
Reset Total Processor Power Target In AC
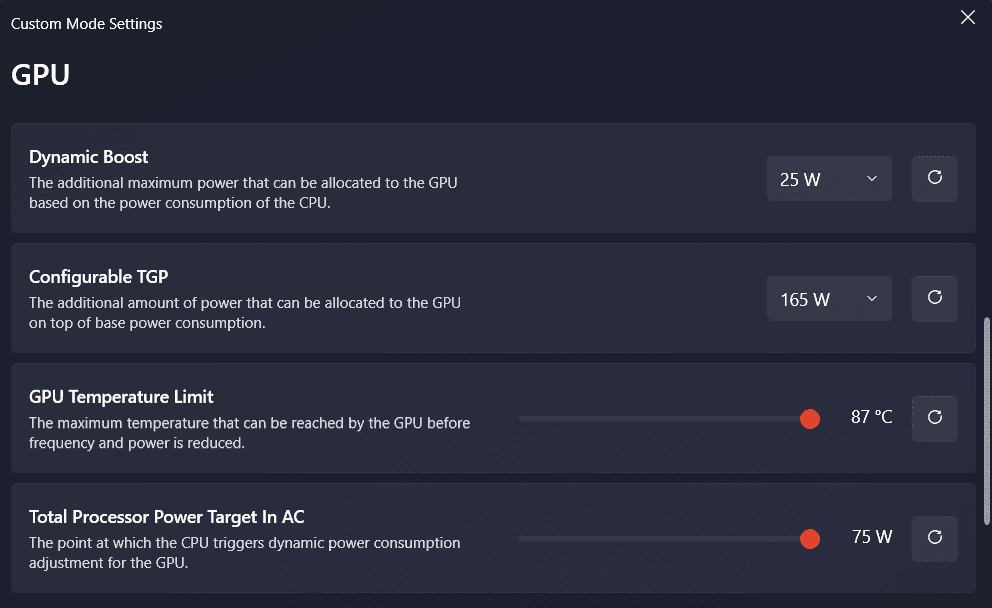[934, 538]
